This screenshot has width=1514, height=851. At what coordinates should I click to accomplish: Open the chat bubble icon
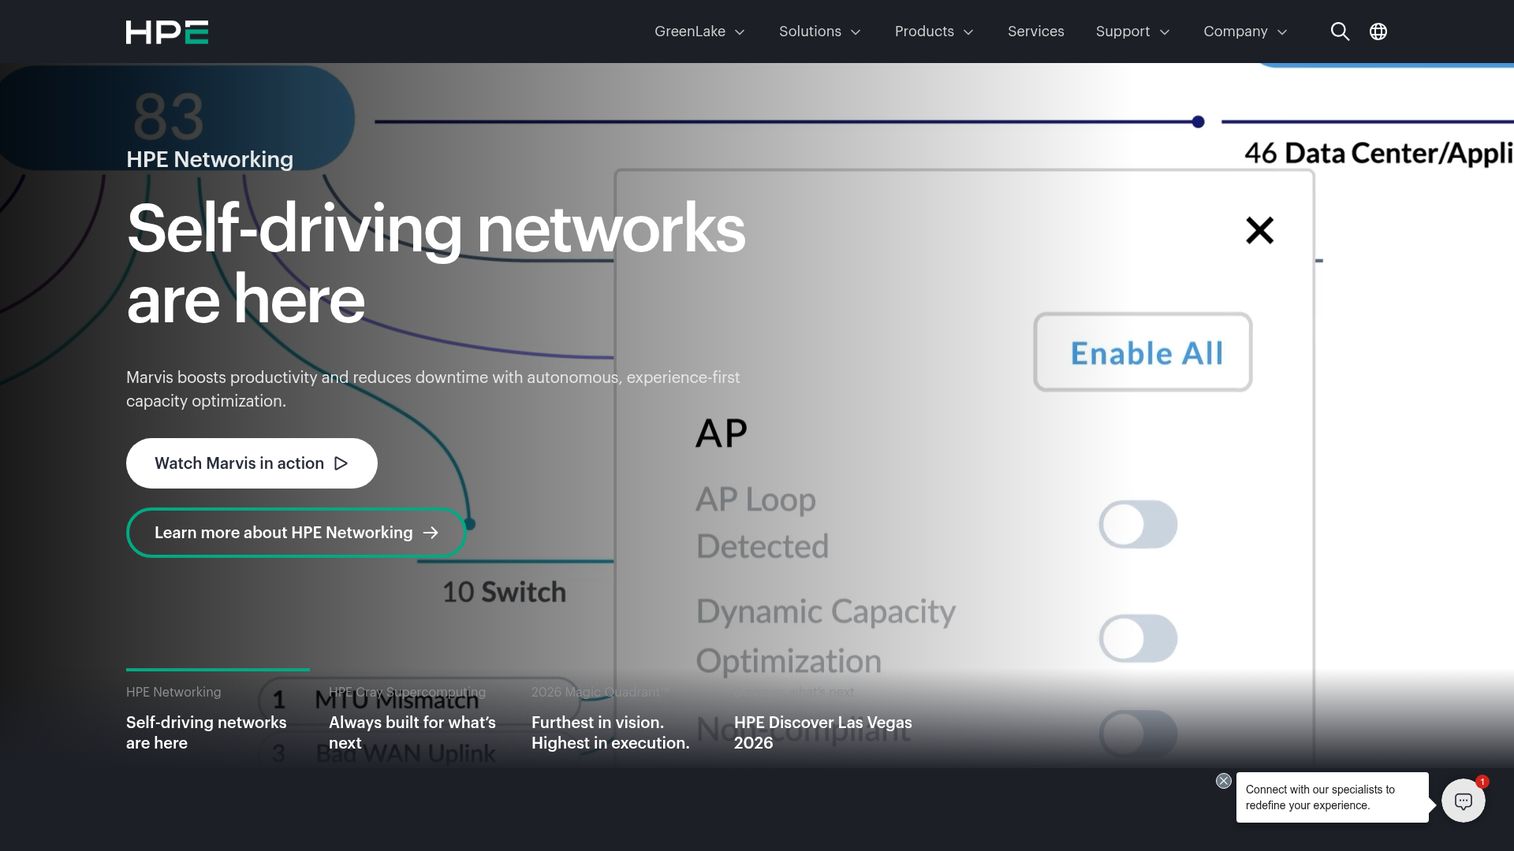1463,801
